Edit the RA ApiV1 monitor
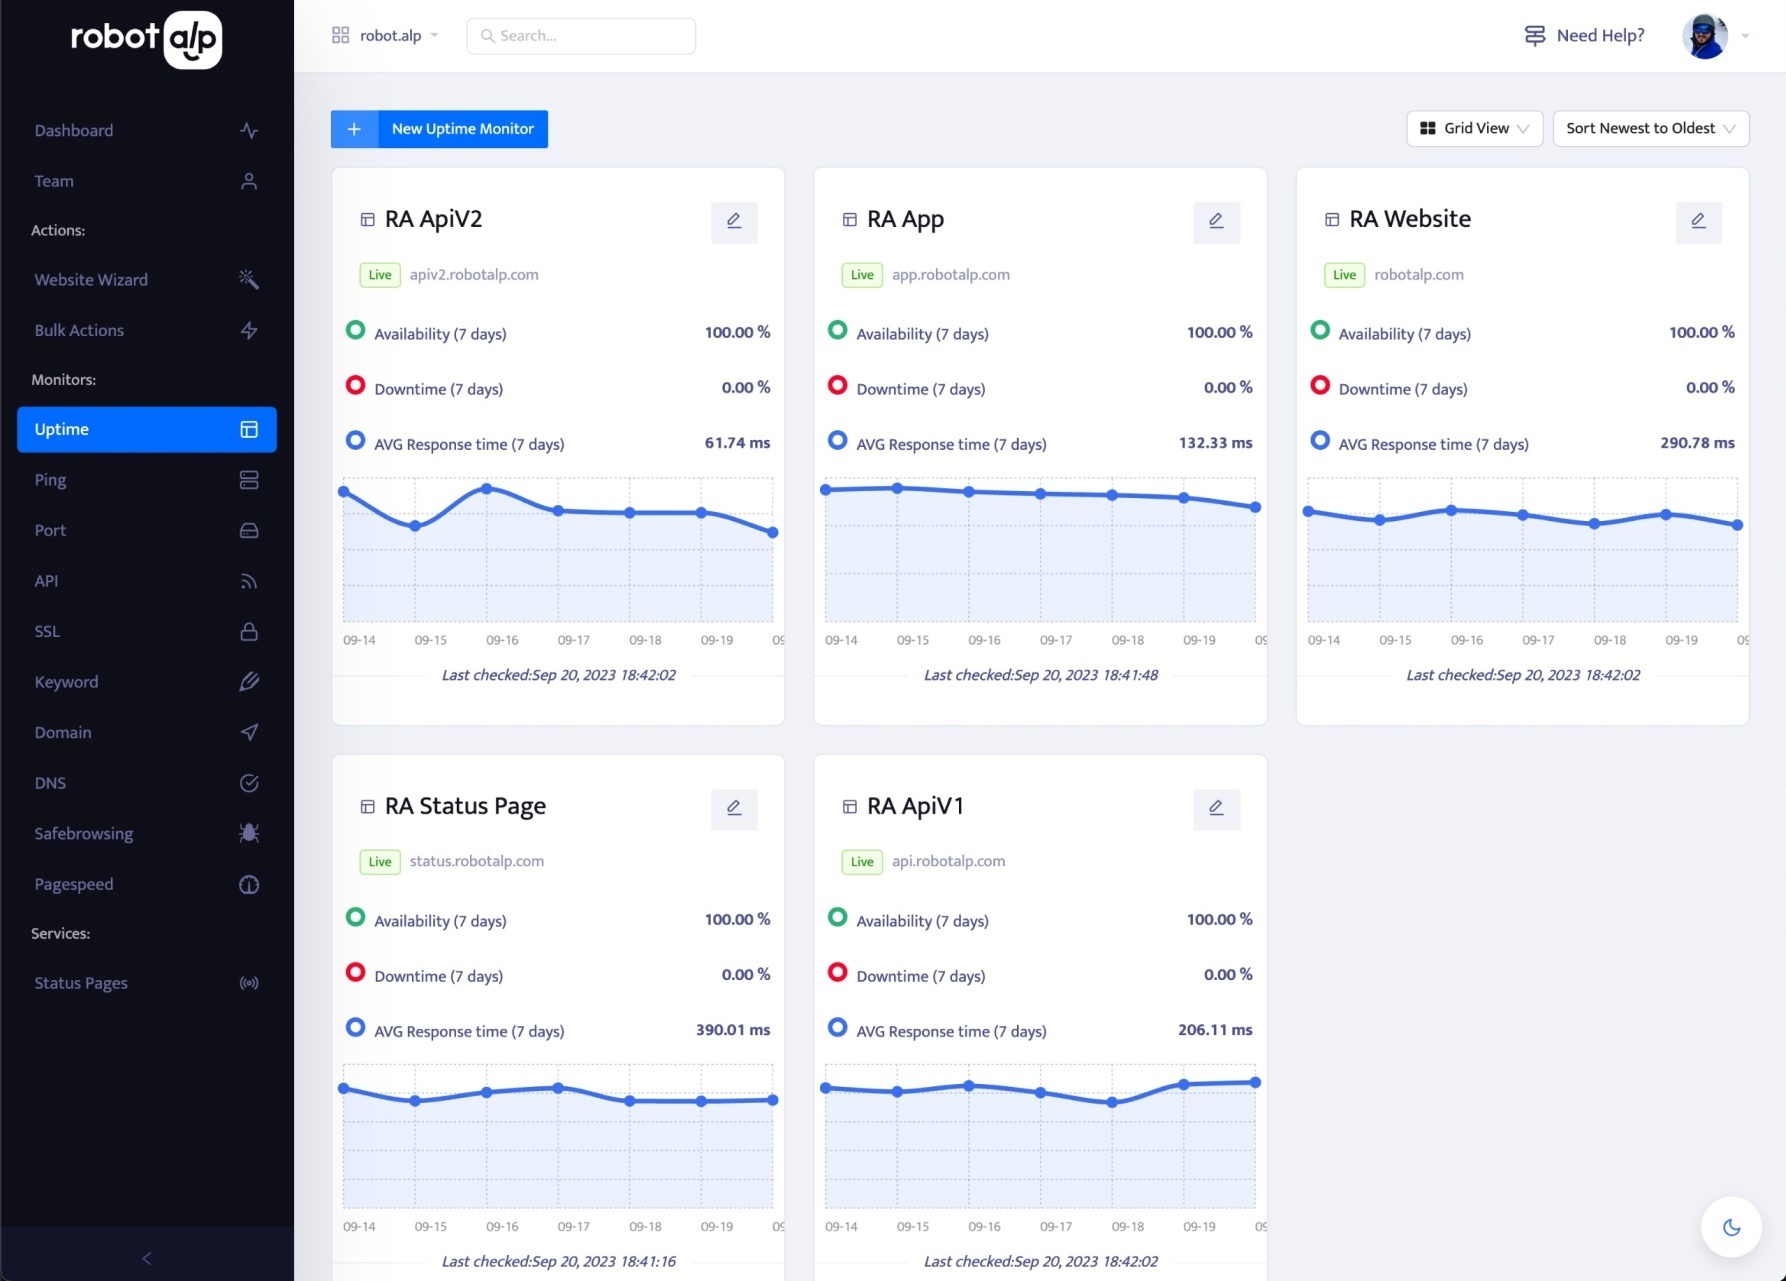Image resolution: width=1786 pixels, height=1281 pixels. click(1216, 808)
